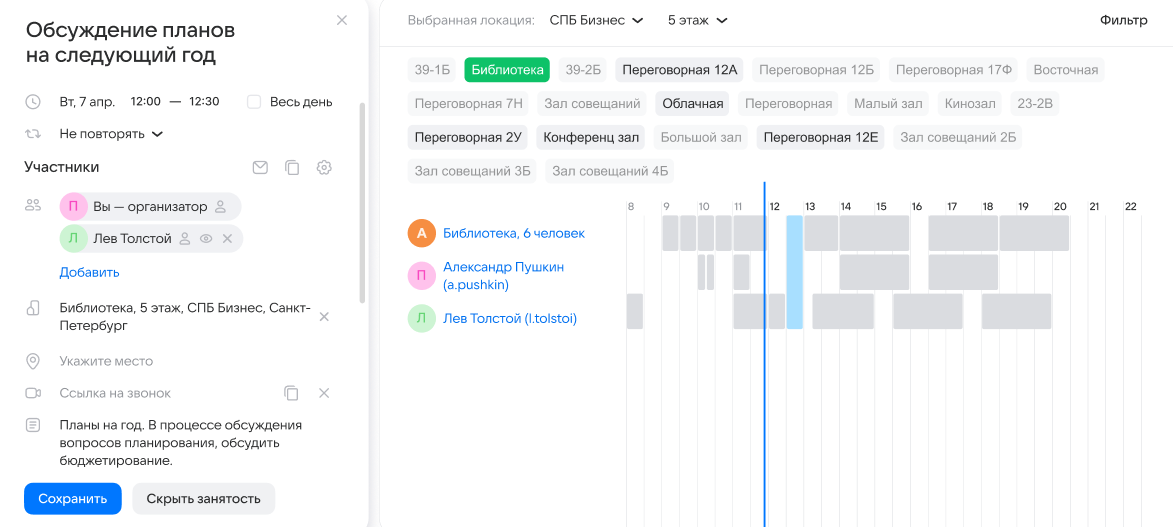The height and width of the screenshot is (527, 1173).
Task: Choose the Конференц зал room tab
Action: tap(591, 137)
